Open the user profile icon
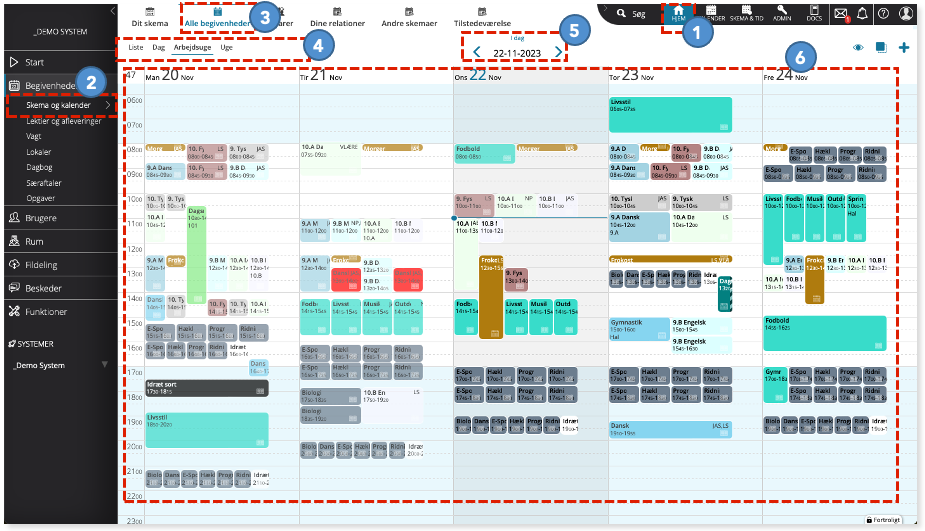This screenshot has height=531, width=925. [906, 14]
